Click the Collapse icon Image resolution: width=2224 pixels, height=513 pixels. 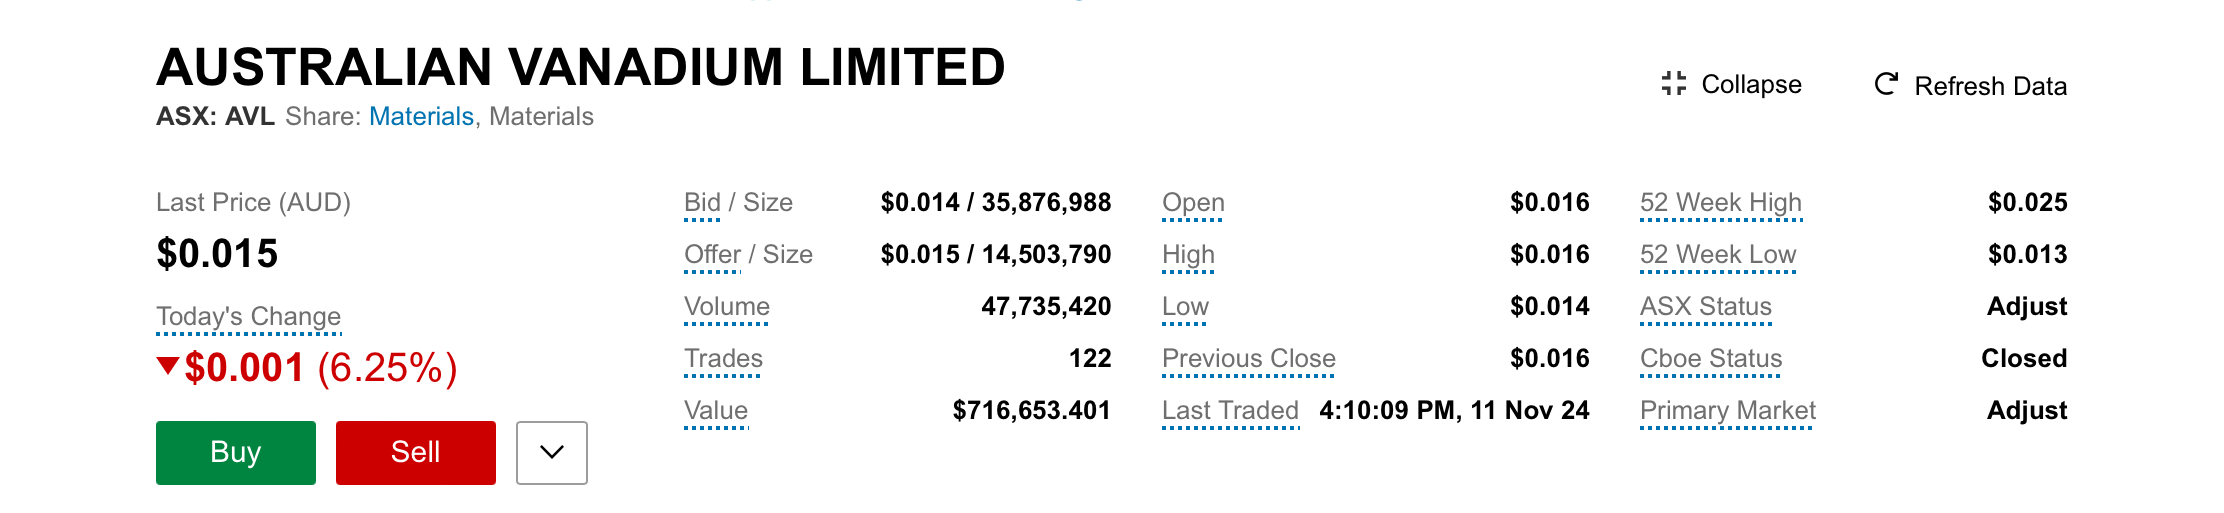point(1674,83)
